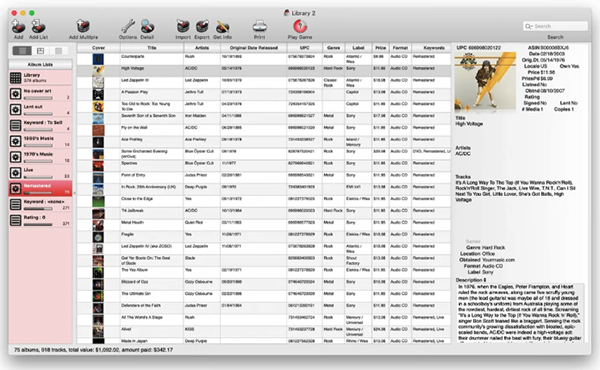Click the album totals status bar text
600x370 pixels.
pyautogui.click(x=93, y=350)
